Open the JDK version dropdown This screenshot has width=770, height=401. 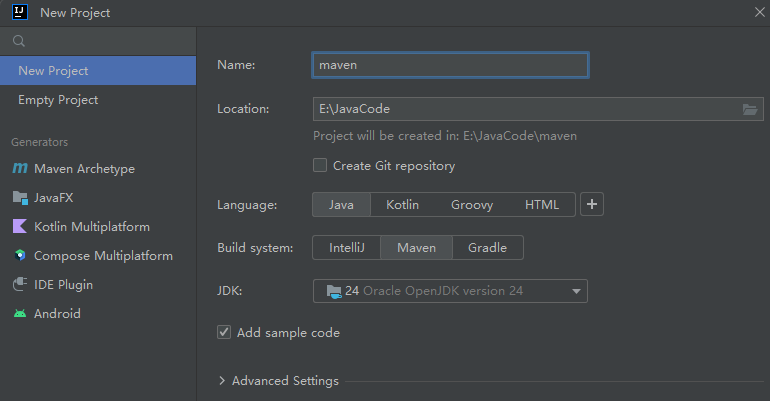pos(450,291)
